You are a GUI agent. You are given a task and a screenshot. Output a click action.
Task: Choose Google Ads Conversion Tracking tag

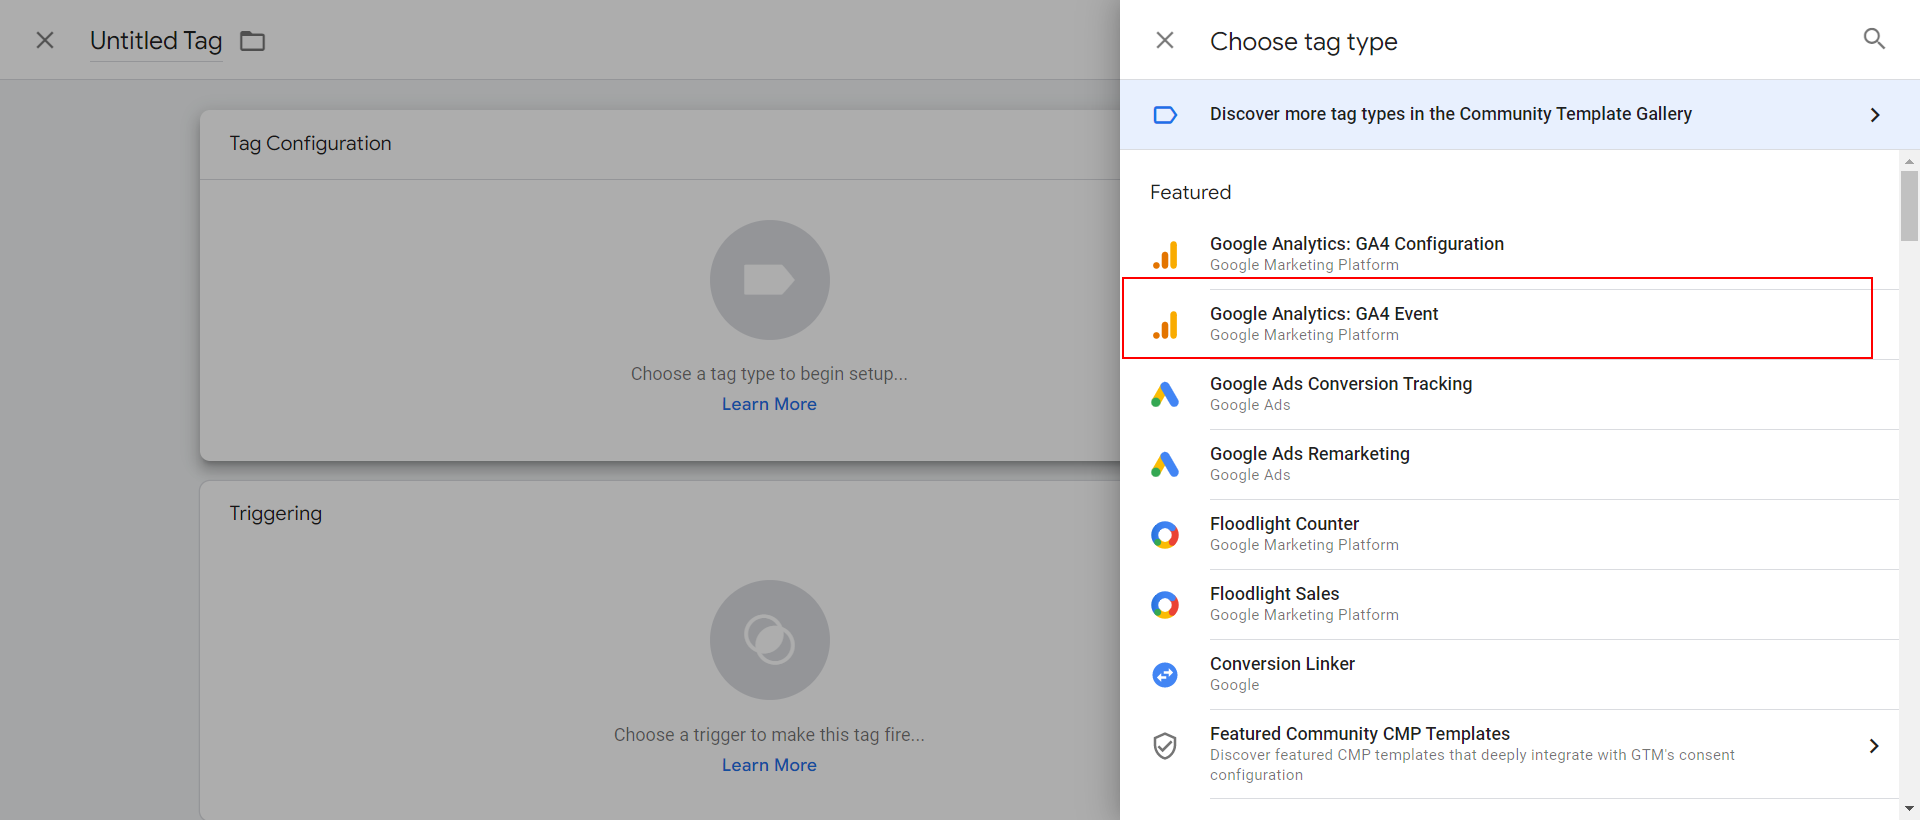[1510, 394]
